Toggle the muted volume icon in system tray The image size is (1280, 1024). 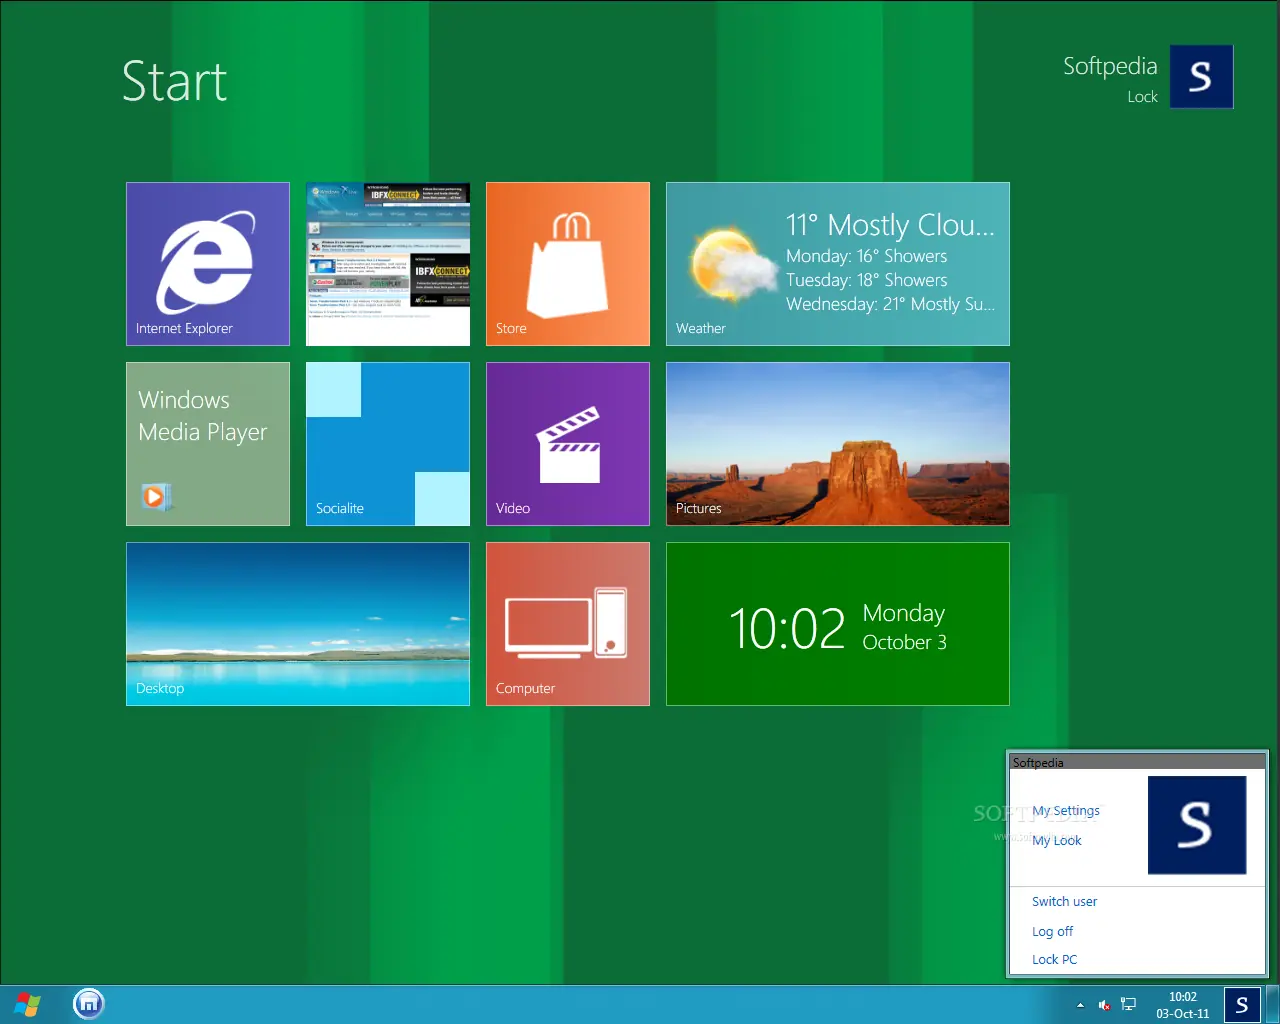click(1104, 1005)
